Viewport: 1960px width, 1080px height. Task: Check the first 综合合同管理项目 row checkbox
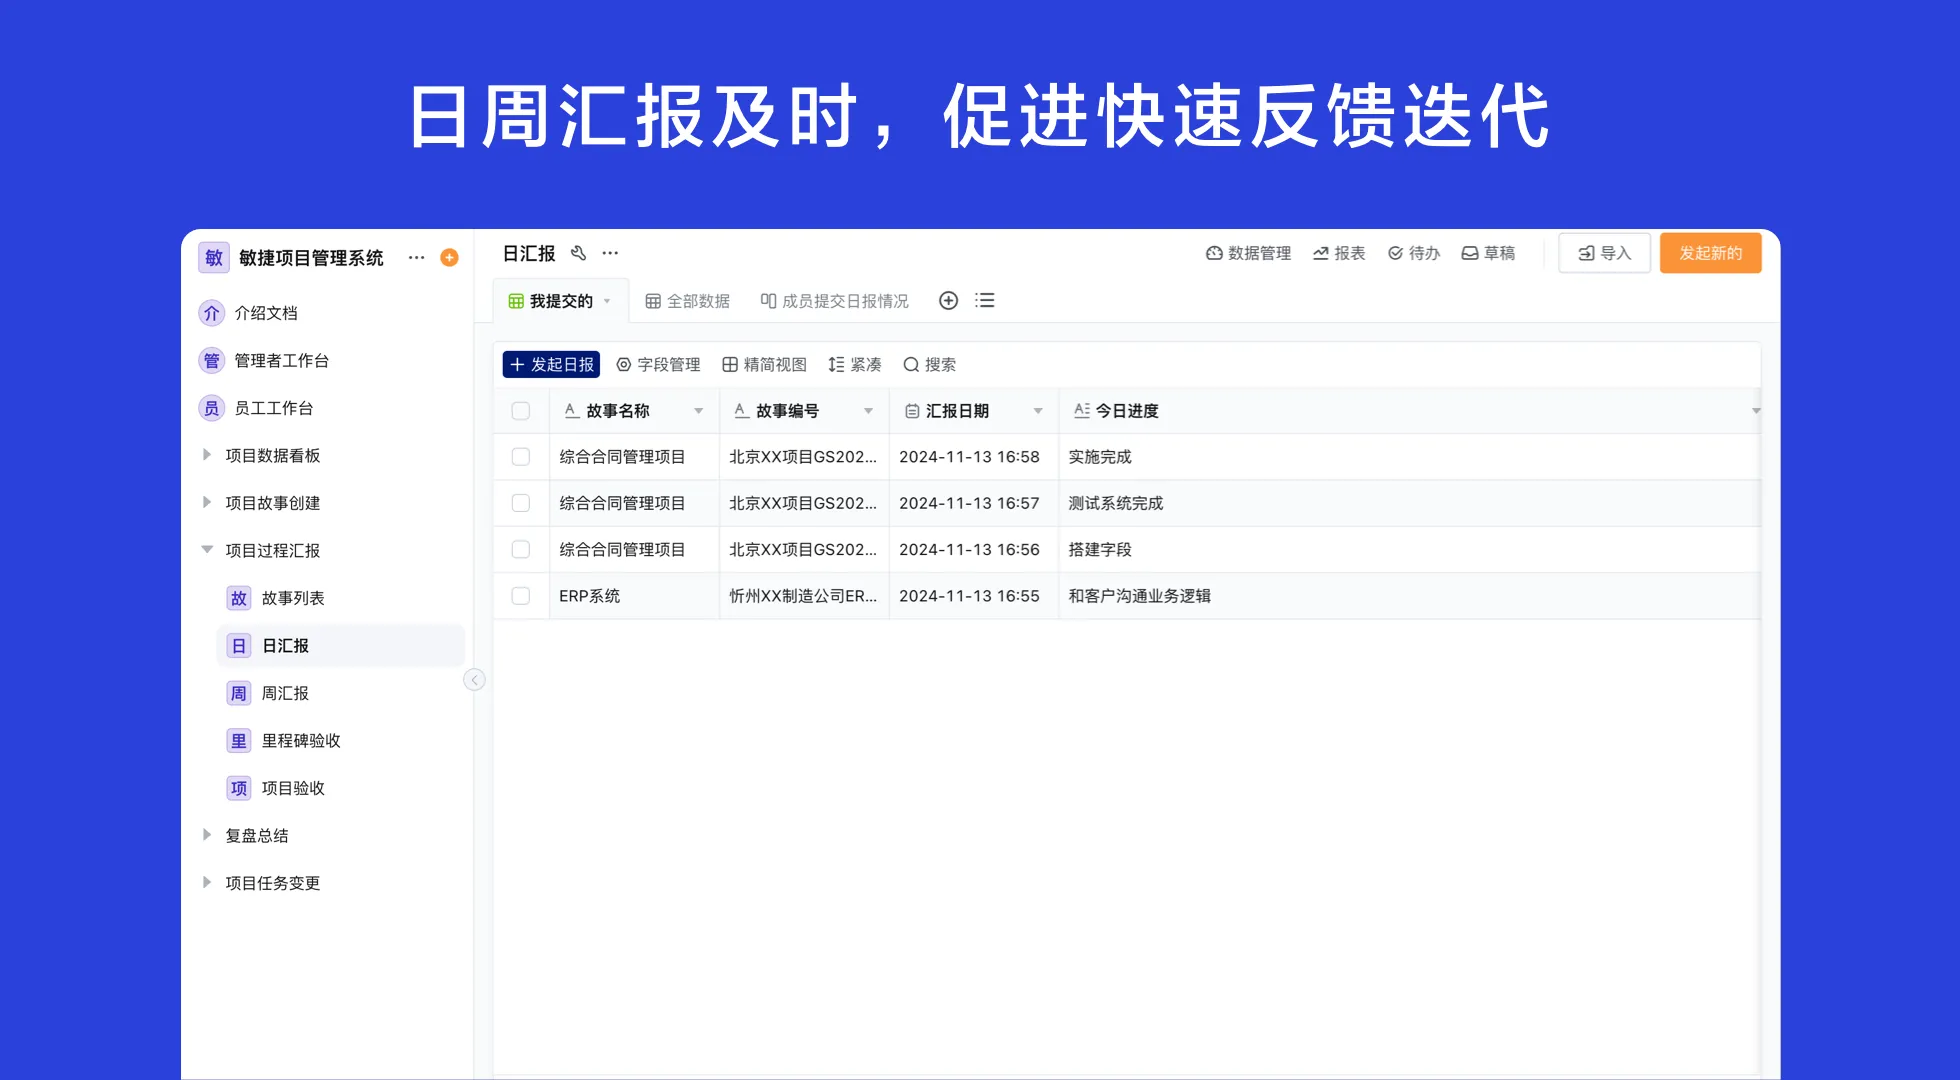(521, 456)
